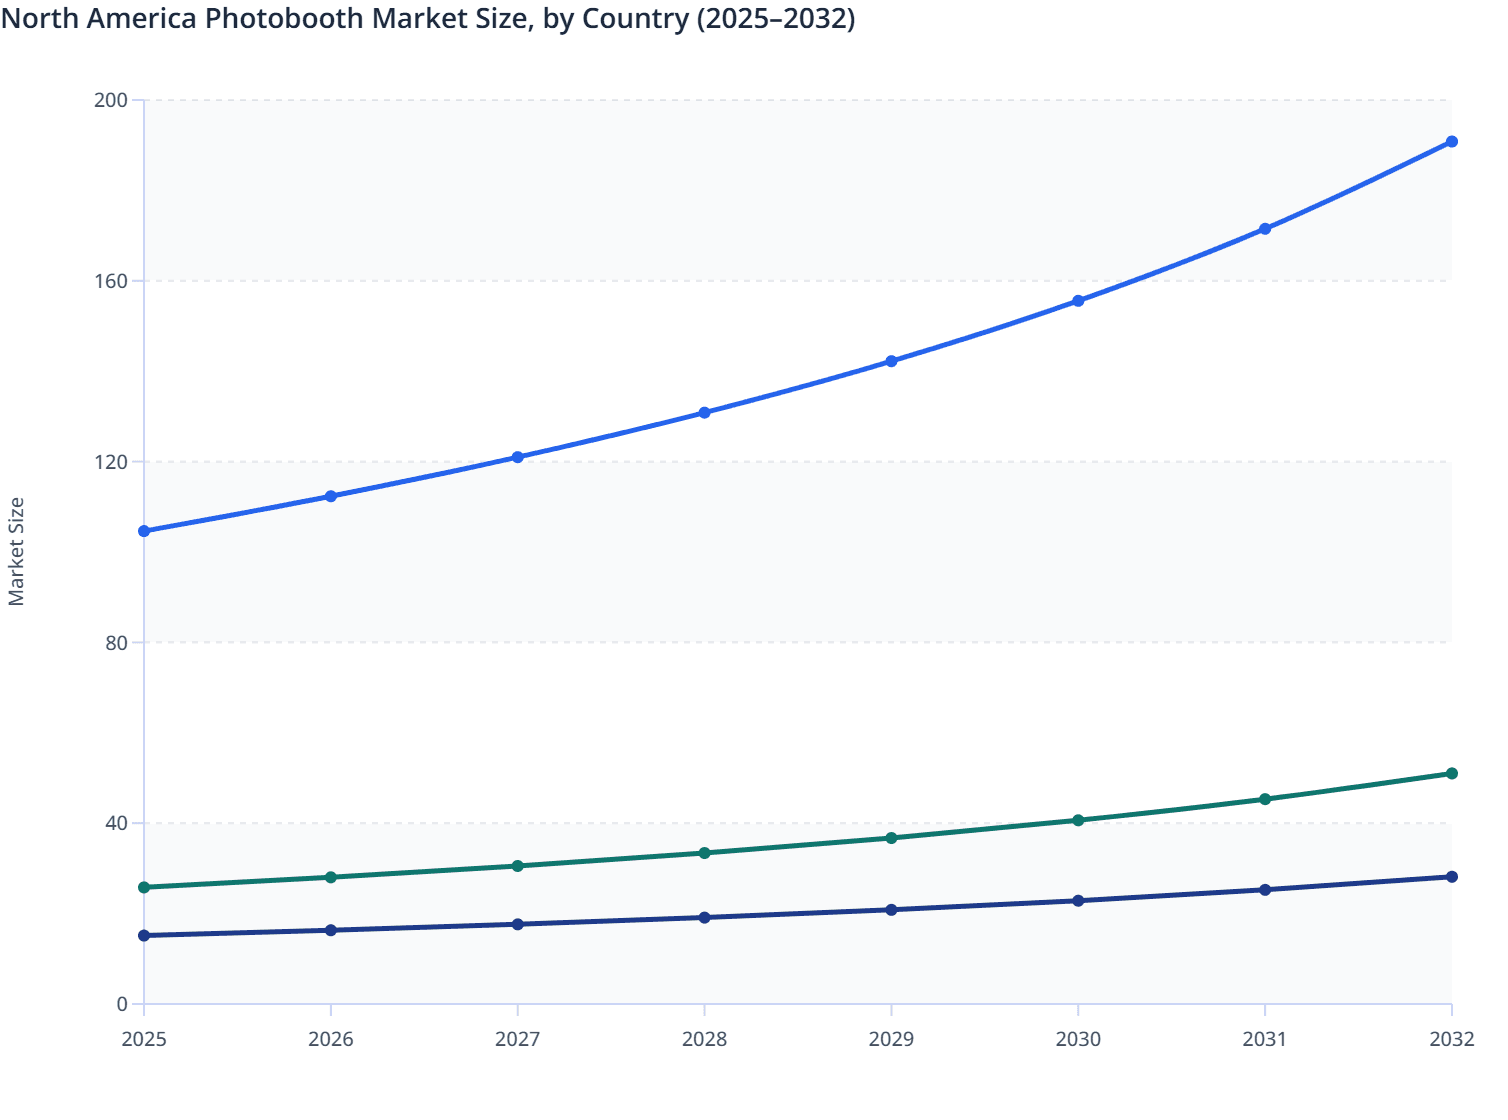Viewport: 1508px width, 1120px height.
Task: Click the 2030 marker on the blue series
Action: coord(1078,299)
